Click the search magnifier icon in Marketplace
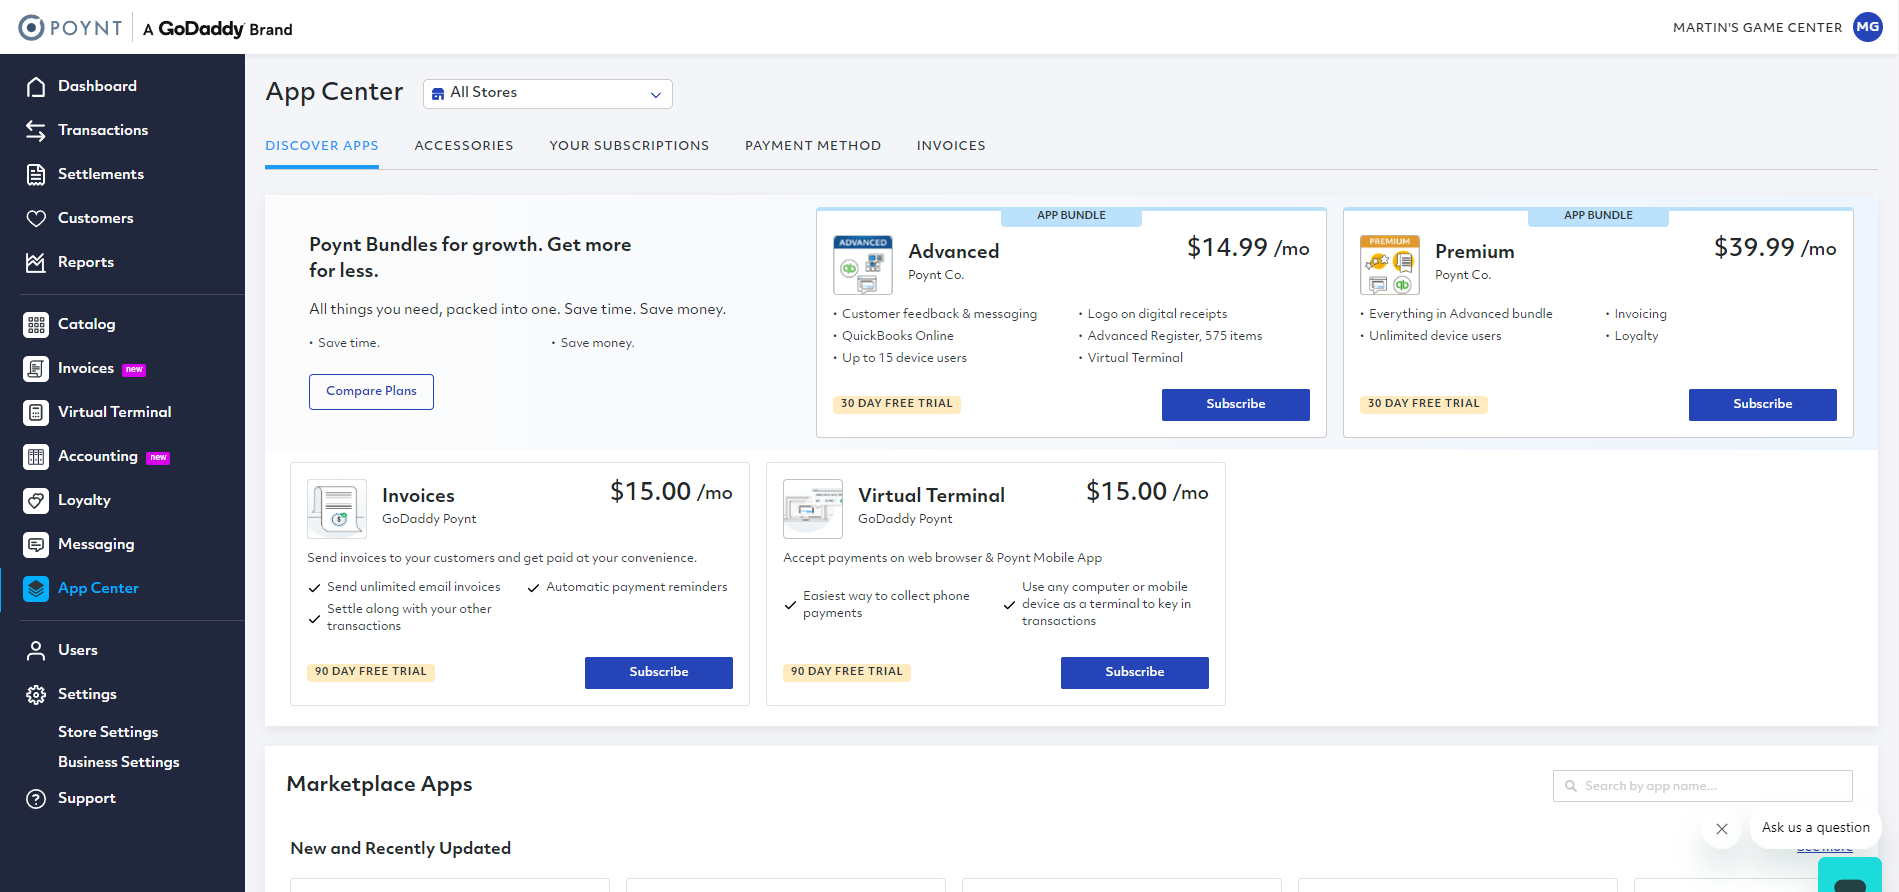Screen dimensions: 1899x892 (x=1571, y=786)
